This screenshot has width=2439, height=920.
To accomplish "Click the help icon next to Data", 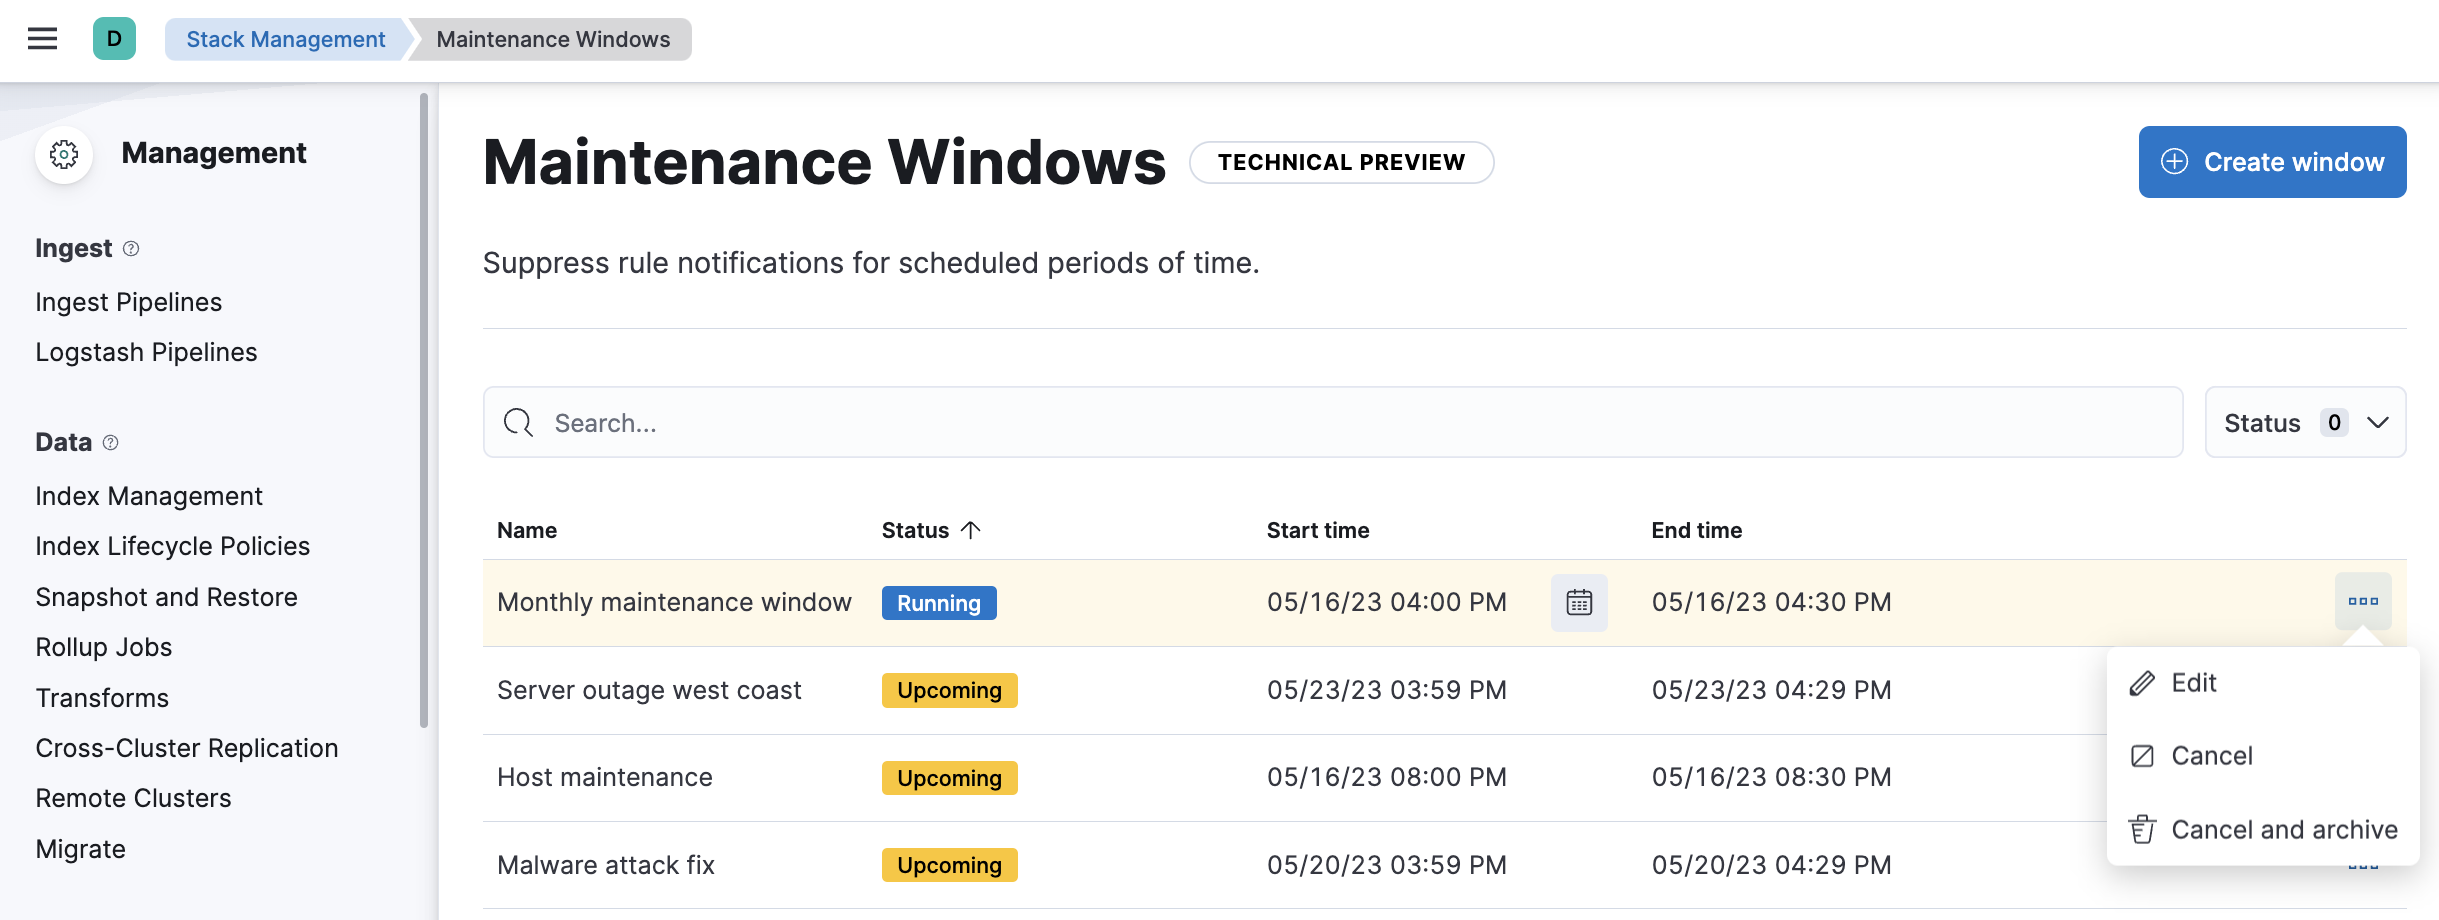I will pos(111,442).
